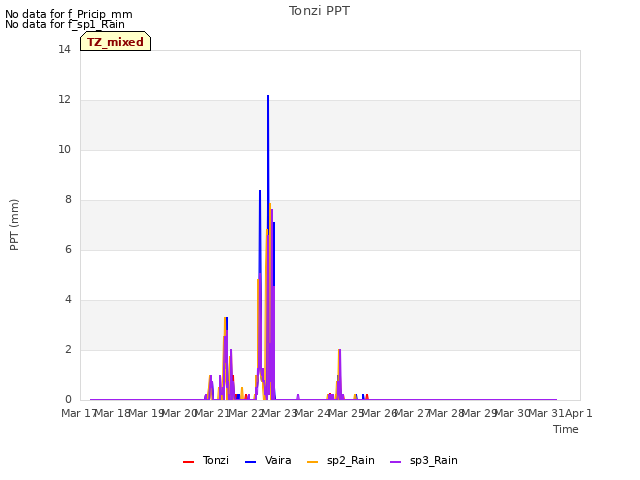Click the orange sp2_Rain legend swatch
Image resolution: width=640 pixels, height=480 pixels.
point(312,462)
